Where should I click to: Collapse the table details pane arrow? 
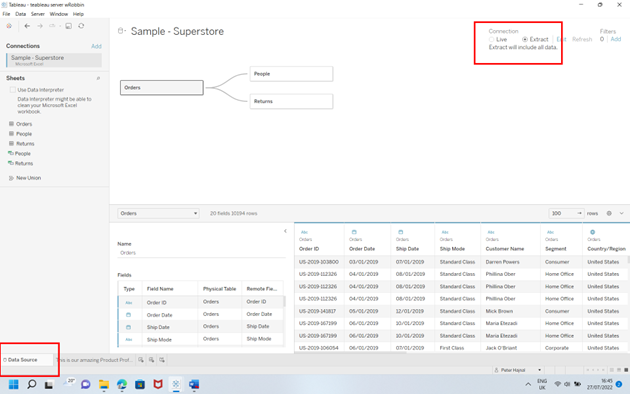click(285, 231)
